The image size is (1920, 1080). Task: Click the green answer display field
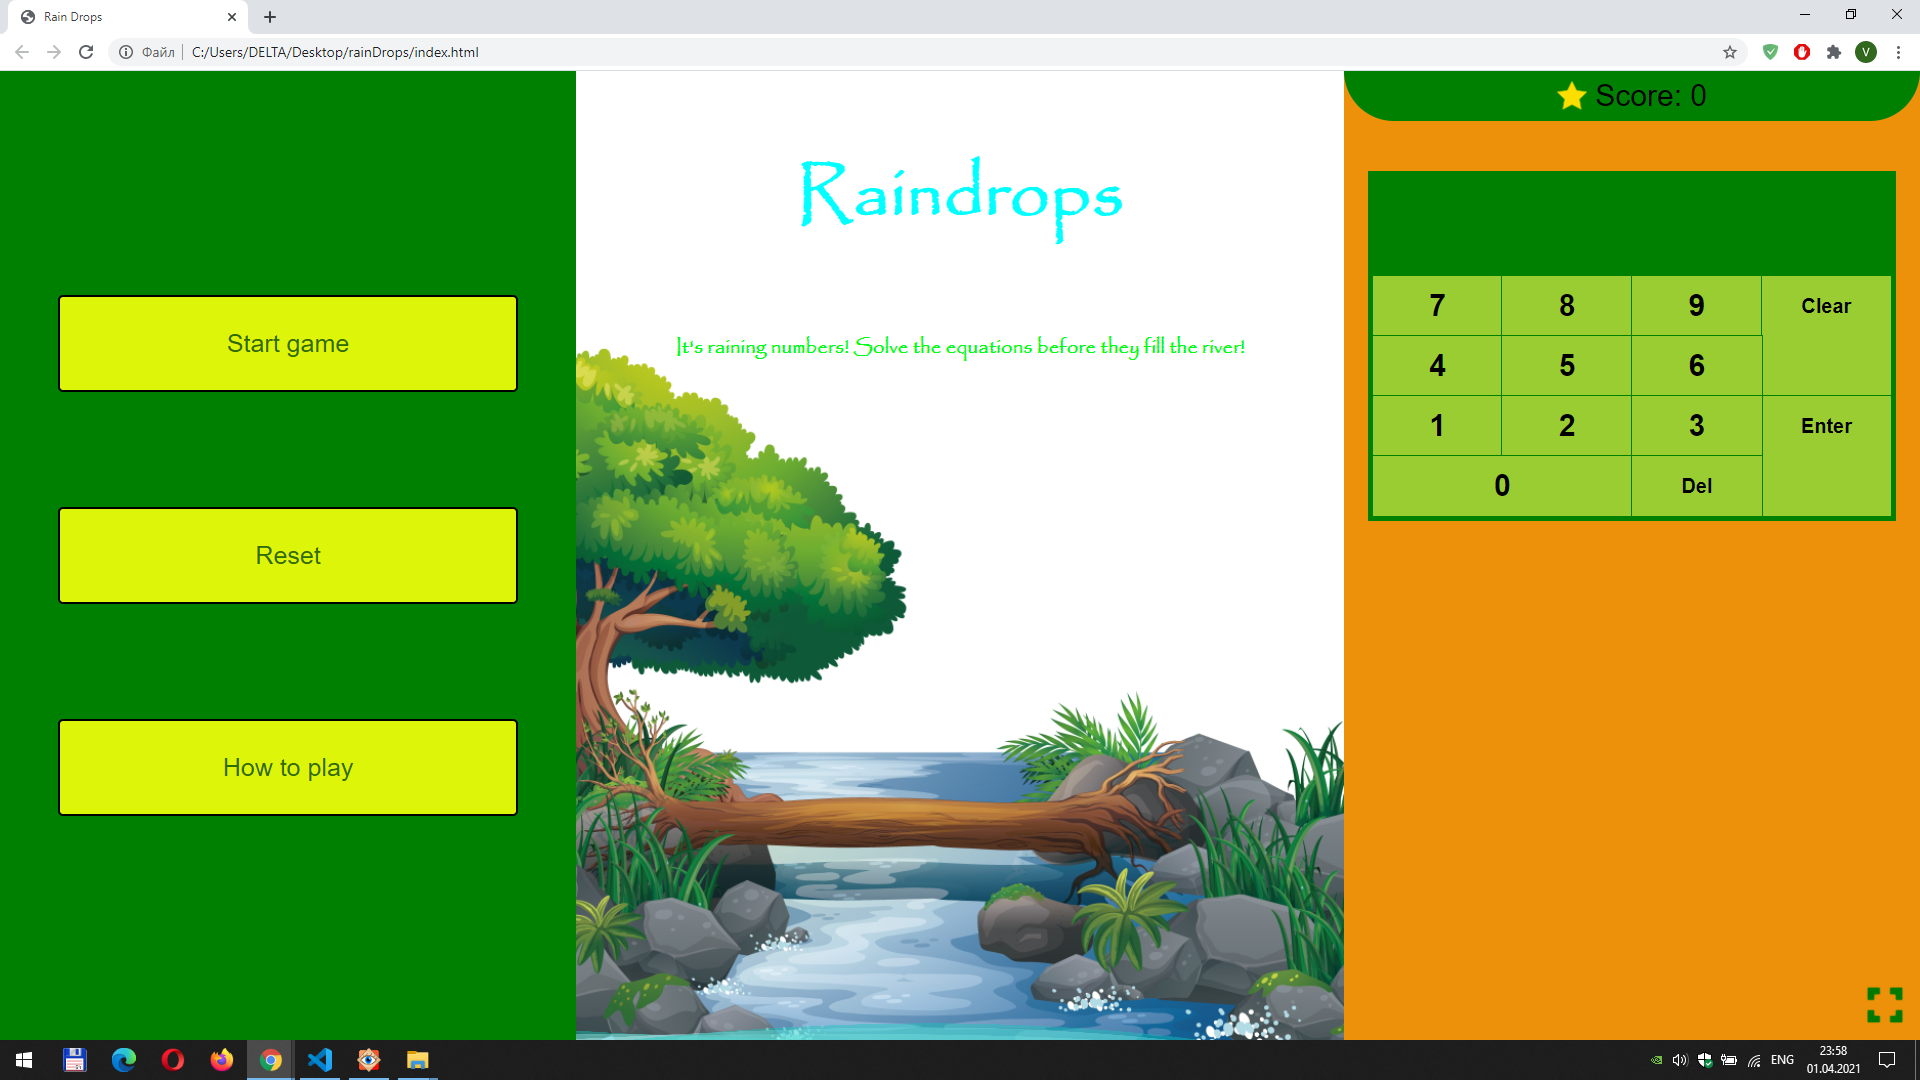coord(1632,223)
